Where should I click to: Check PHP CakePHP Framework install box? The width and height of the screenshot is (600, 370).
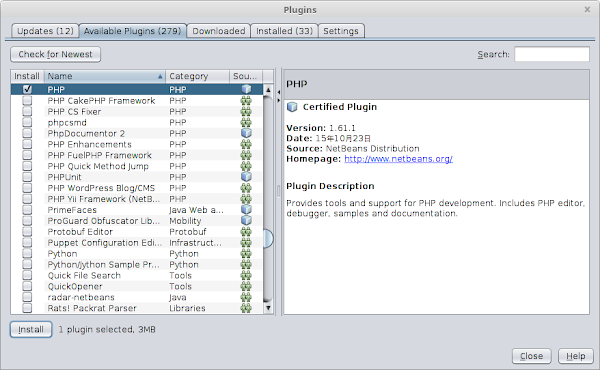27,101
